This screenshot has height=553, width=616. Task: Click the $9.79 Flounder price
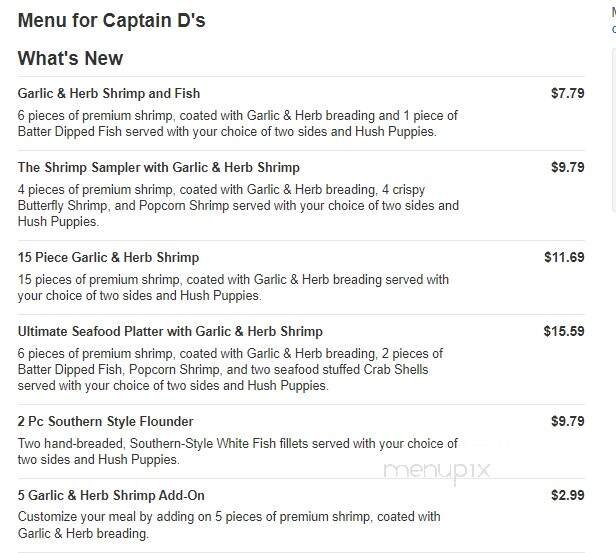pos(567,421)
